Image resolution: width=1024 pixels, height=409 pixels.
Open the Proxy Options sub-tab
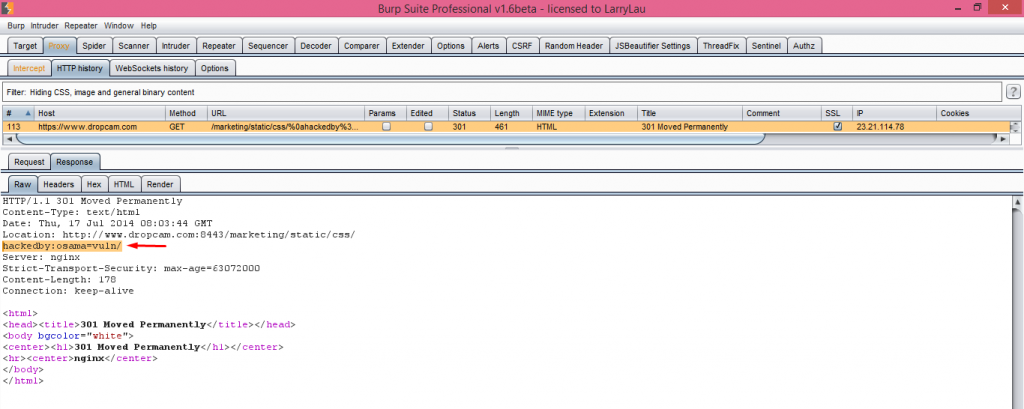click(x=215, y=68)
